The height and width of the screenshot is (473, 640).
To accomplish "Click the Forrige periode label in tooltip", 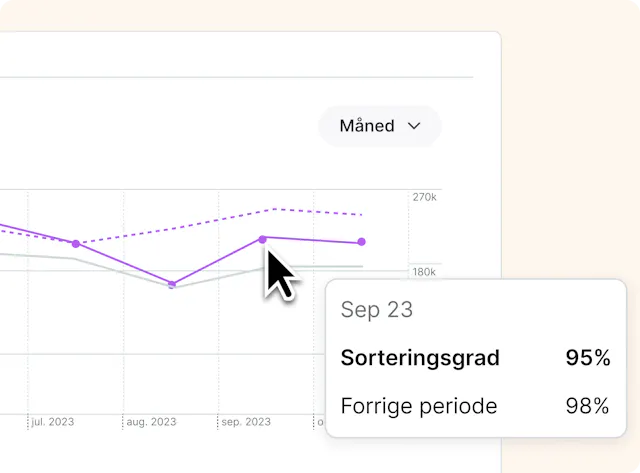I will click(419, 406).
